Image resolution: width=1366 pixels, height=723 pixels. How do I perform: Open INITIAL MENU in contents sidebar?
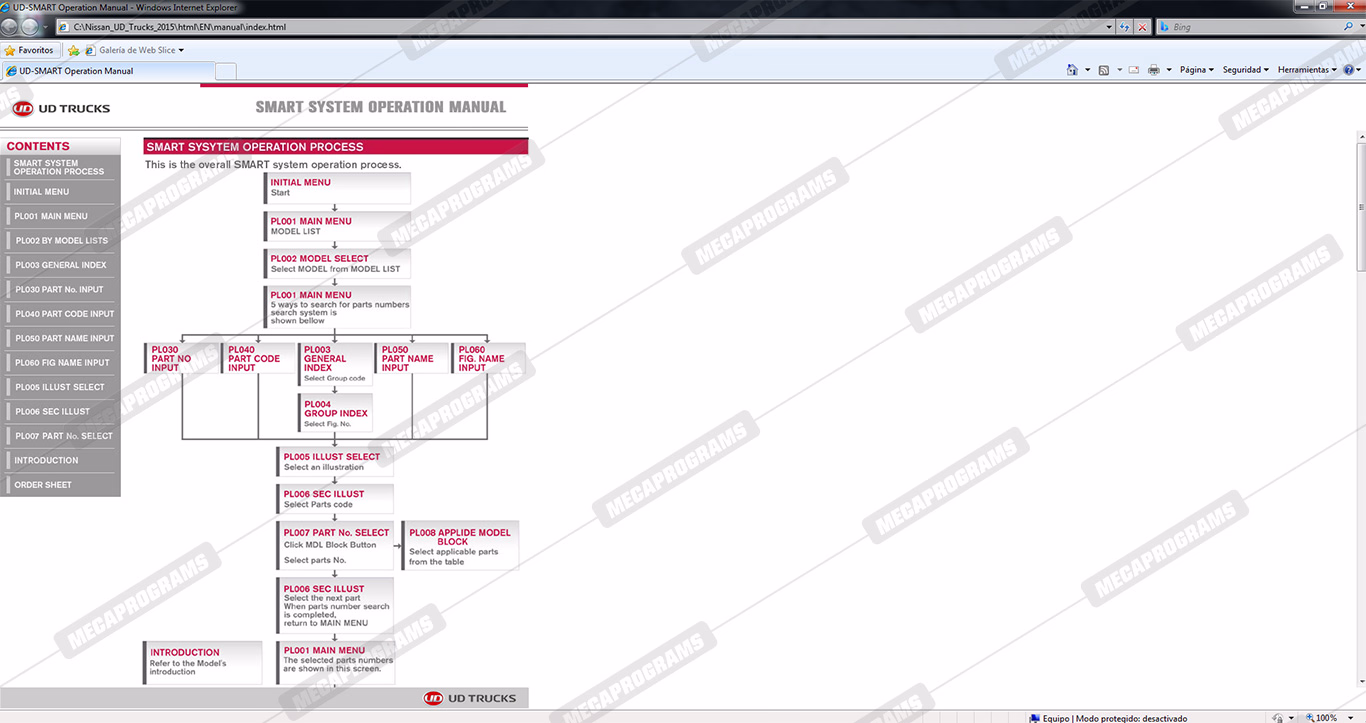(x=60, y=192)
